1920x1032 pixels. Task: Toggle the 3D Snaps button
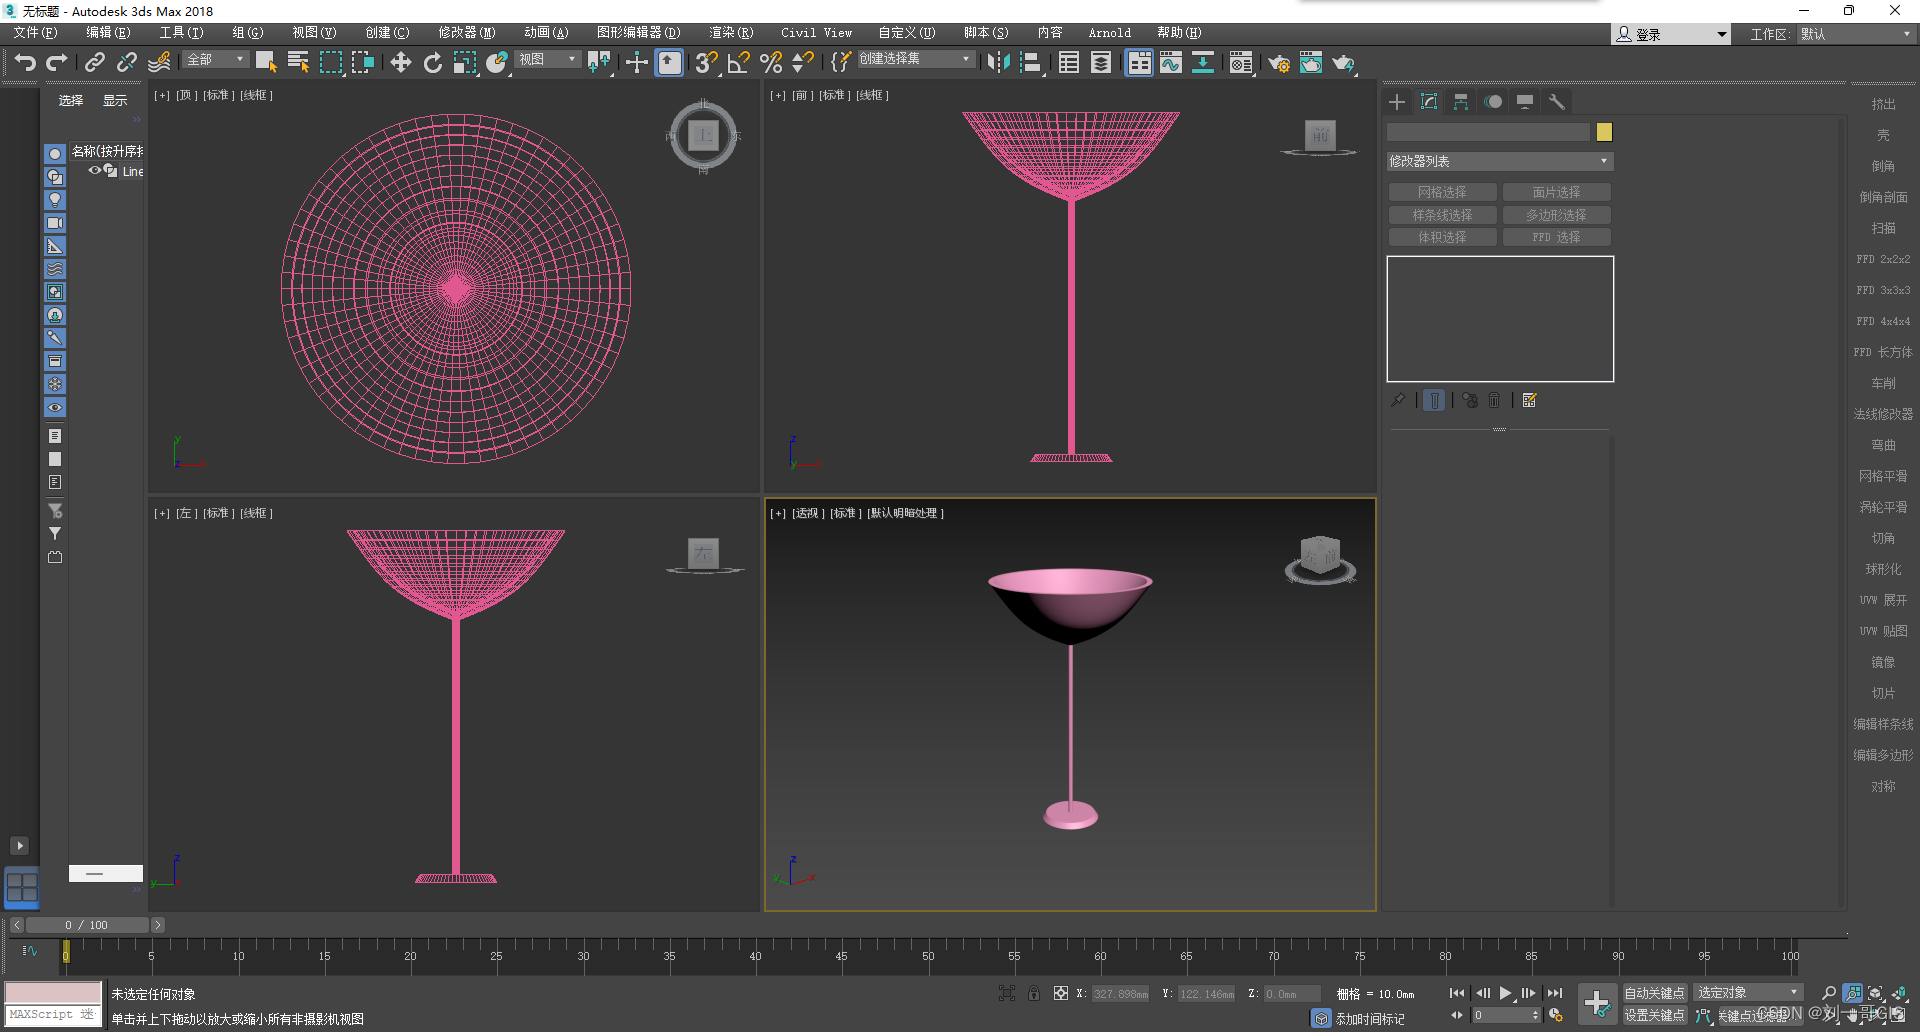706,63
